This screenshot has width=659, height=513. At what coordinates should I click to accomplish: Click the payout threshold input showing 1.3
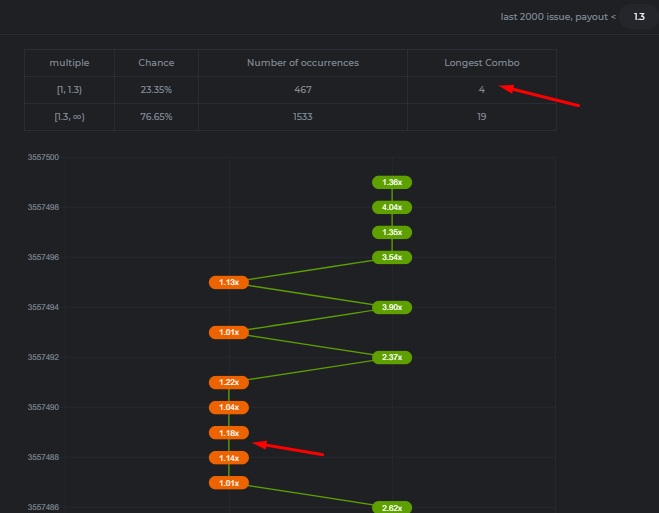pyautogui.click(x=638, y=17)
